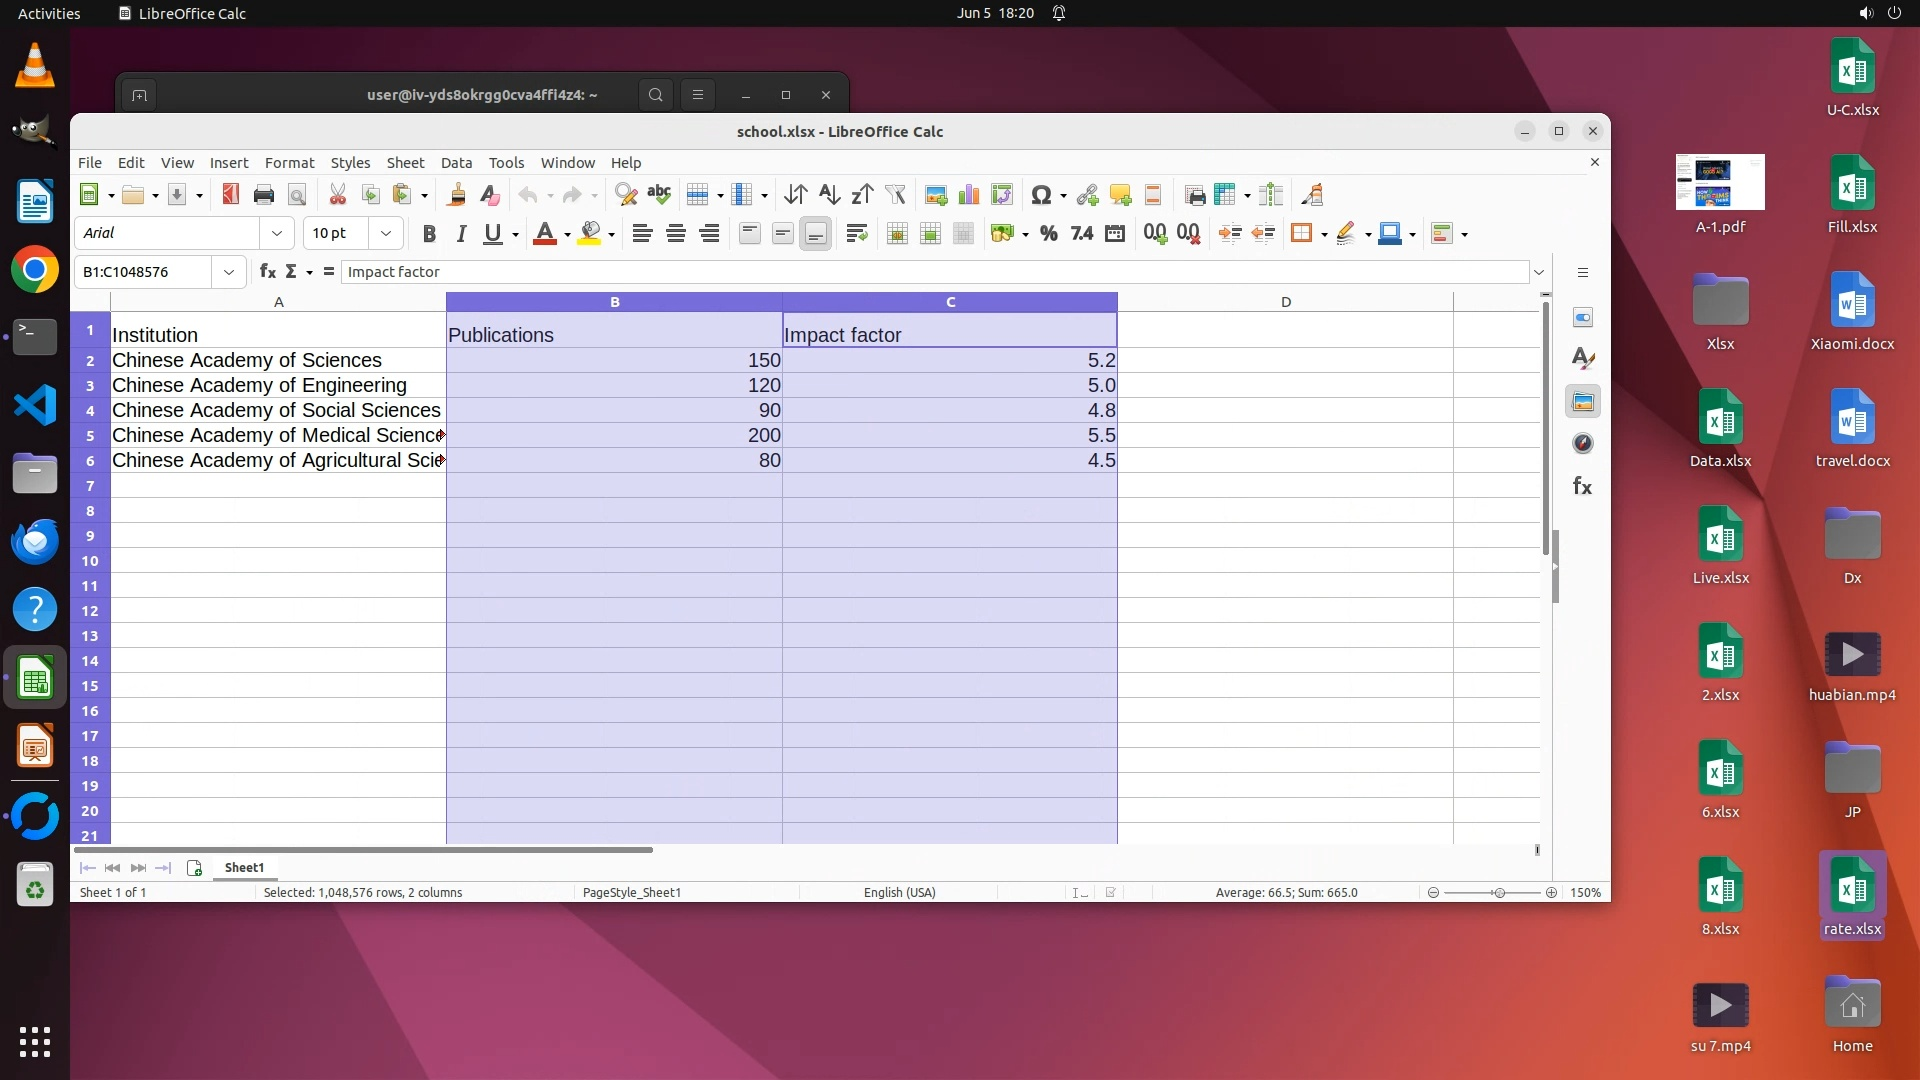Viewport: 1920px width, 1080px height.
Task: Click the AutoFilter funnel icon
Action: pyautogui.click(x=895, y=195)
